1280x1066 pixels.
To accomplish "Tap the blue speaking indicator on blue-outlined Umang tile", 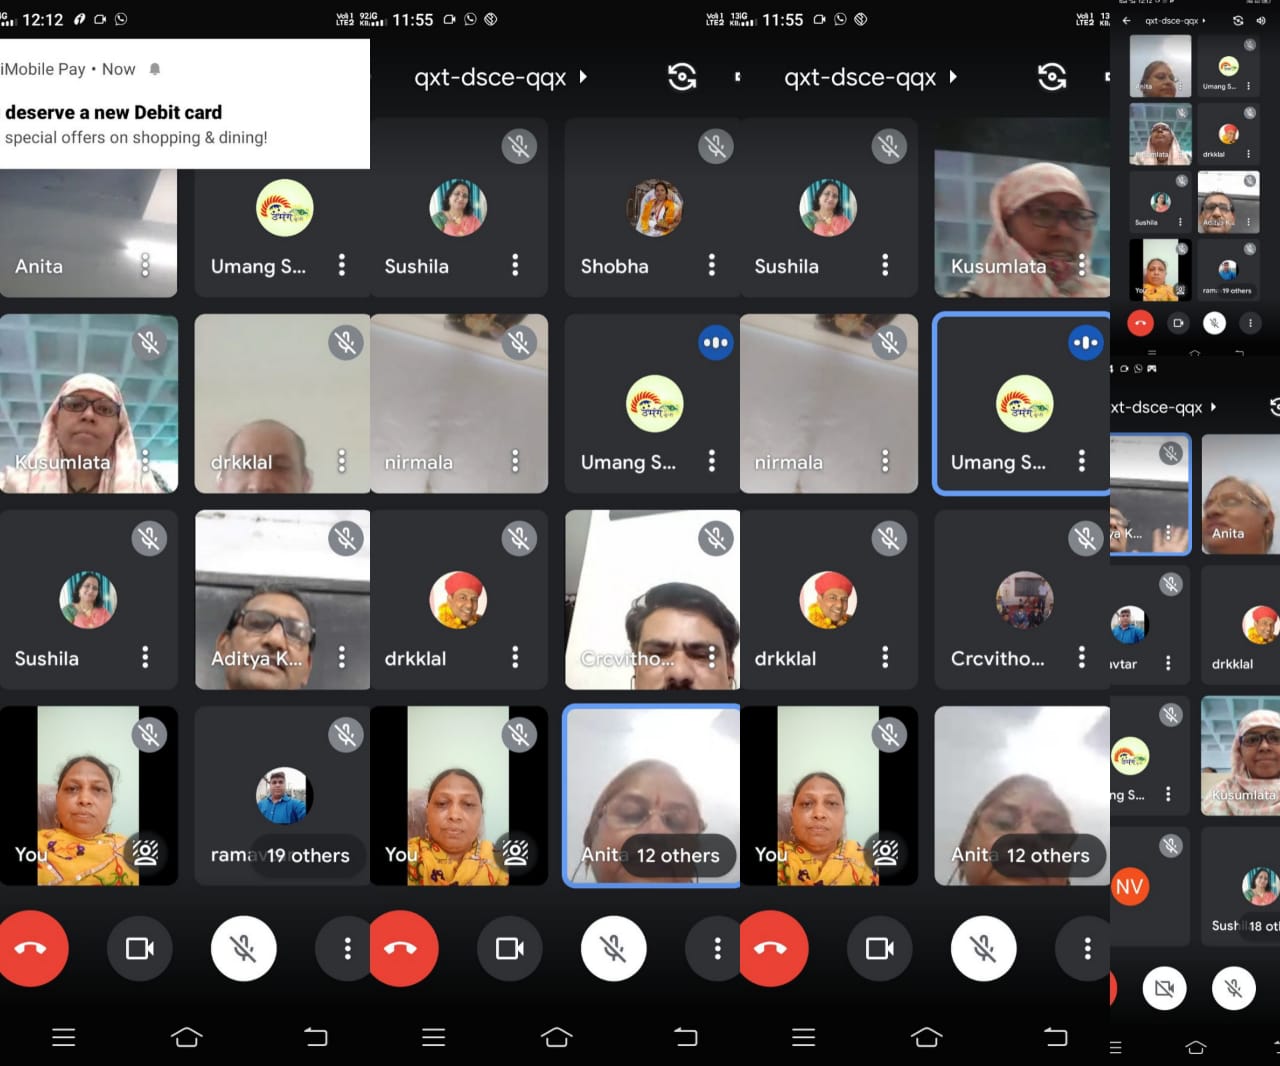I will pos(1085,343).
